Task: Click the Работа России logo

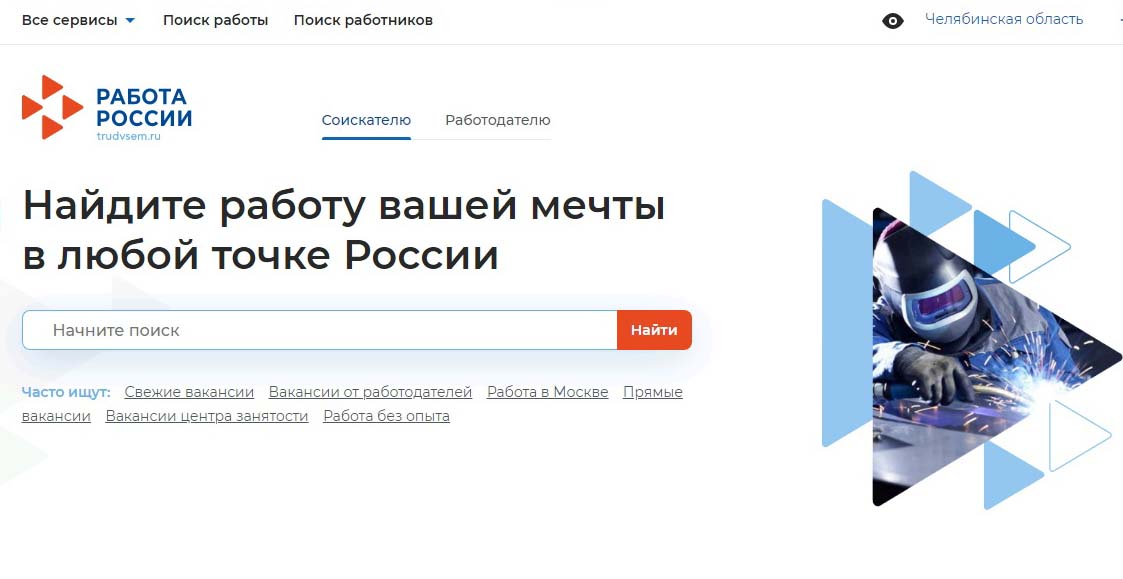Action: tap(107, 107)
